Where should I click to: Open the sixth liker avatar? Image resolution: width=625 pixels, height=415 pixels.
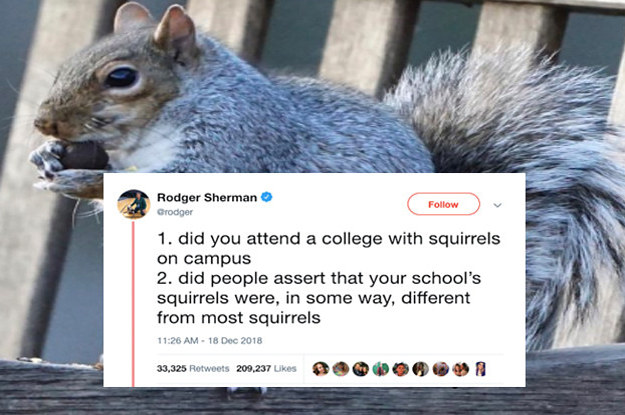point(421,369)
